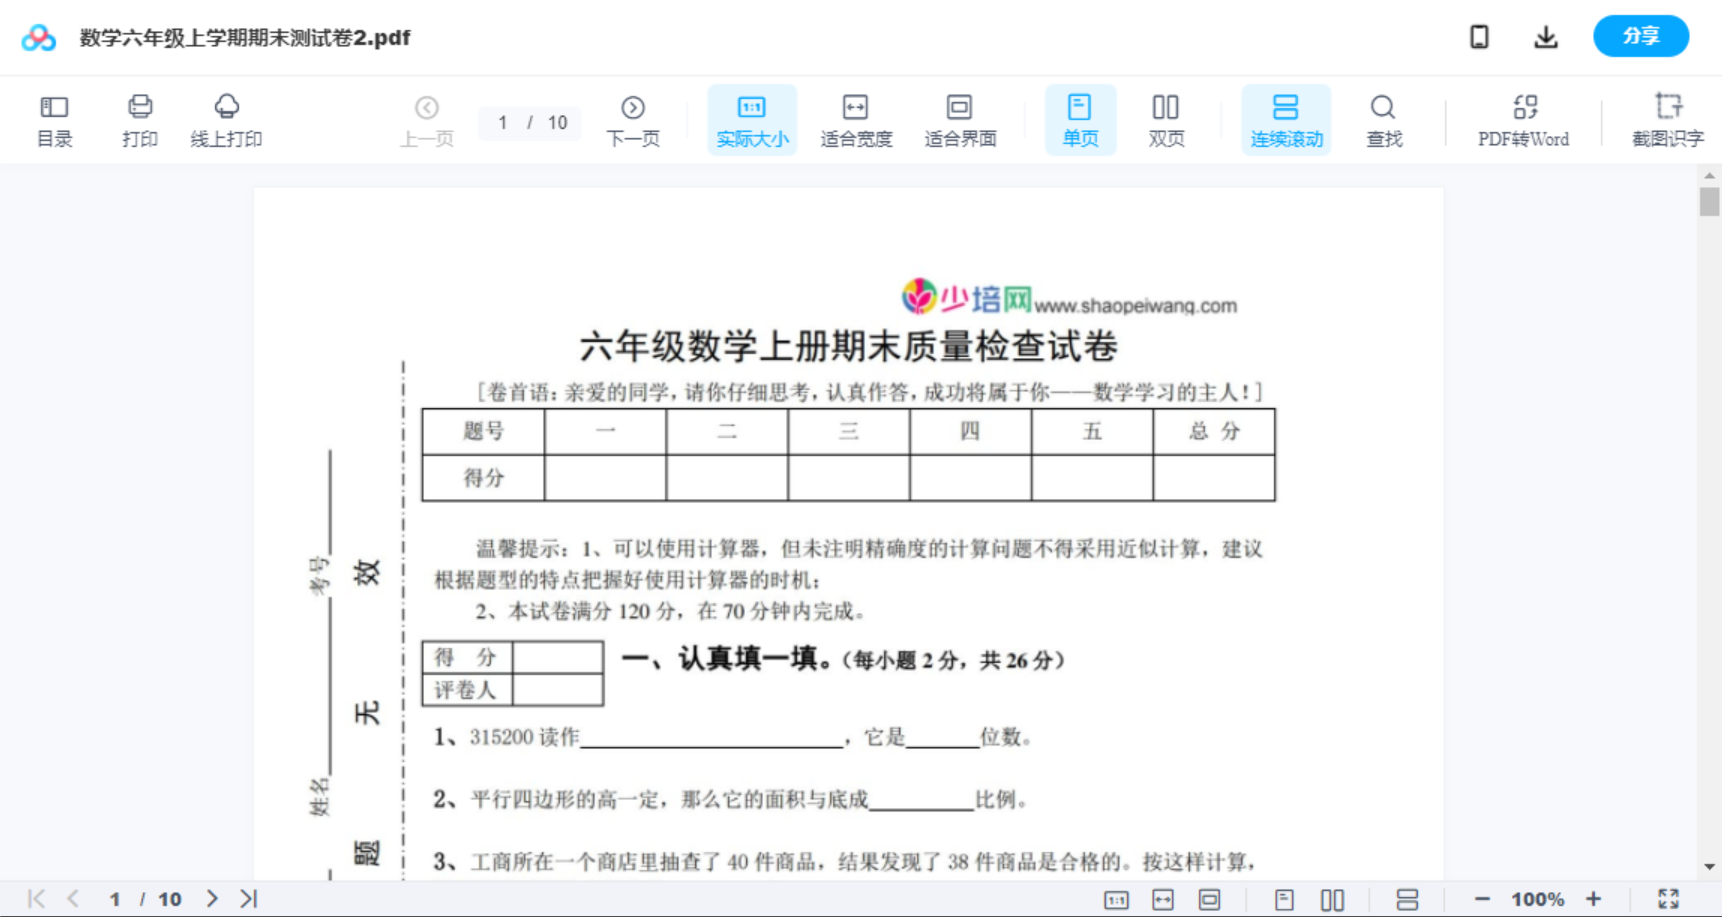Switch to 双页 two-page layout
The height and width of the screenshot is (917, 1722).
click(x=1166, y=119)
